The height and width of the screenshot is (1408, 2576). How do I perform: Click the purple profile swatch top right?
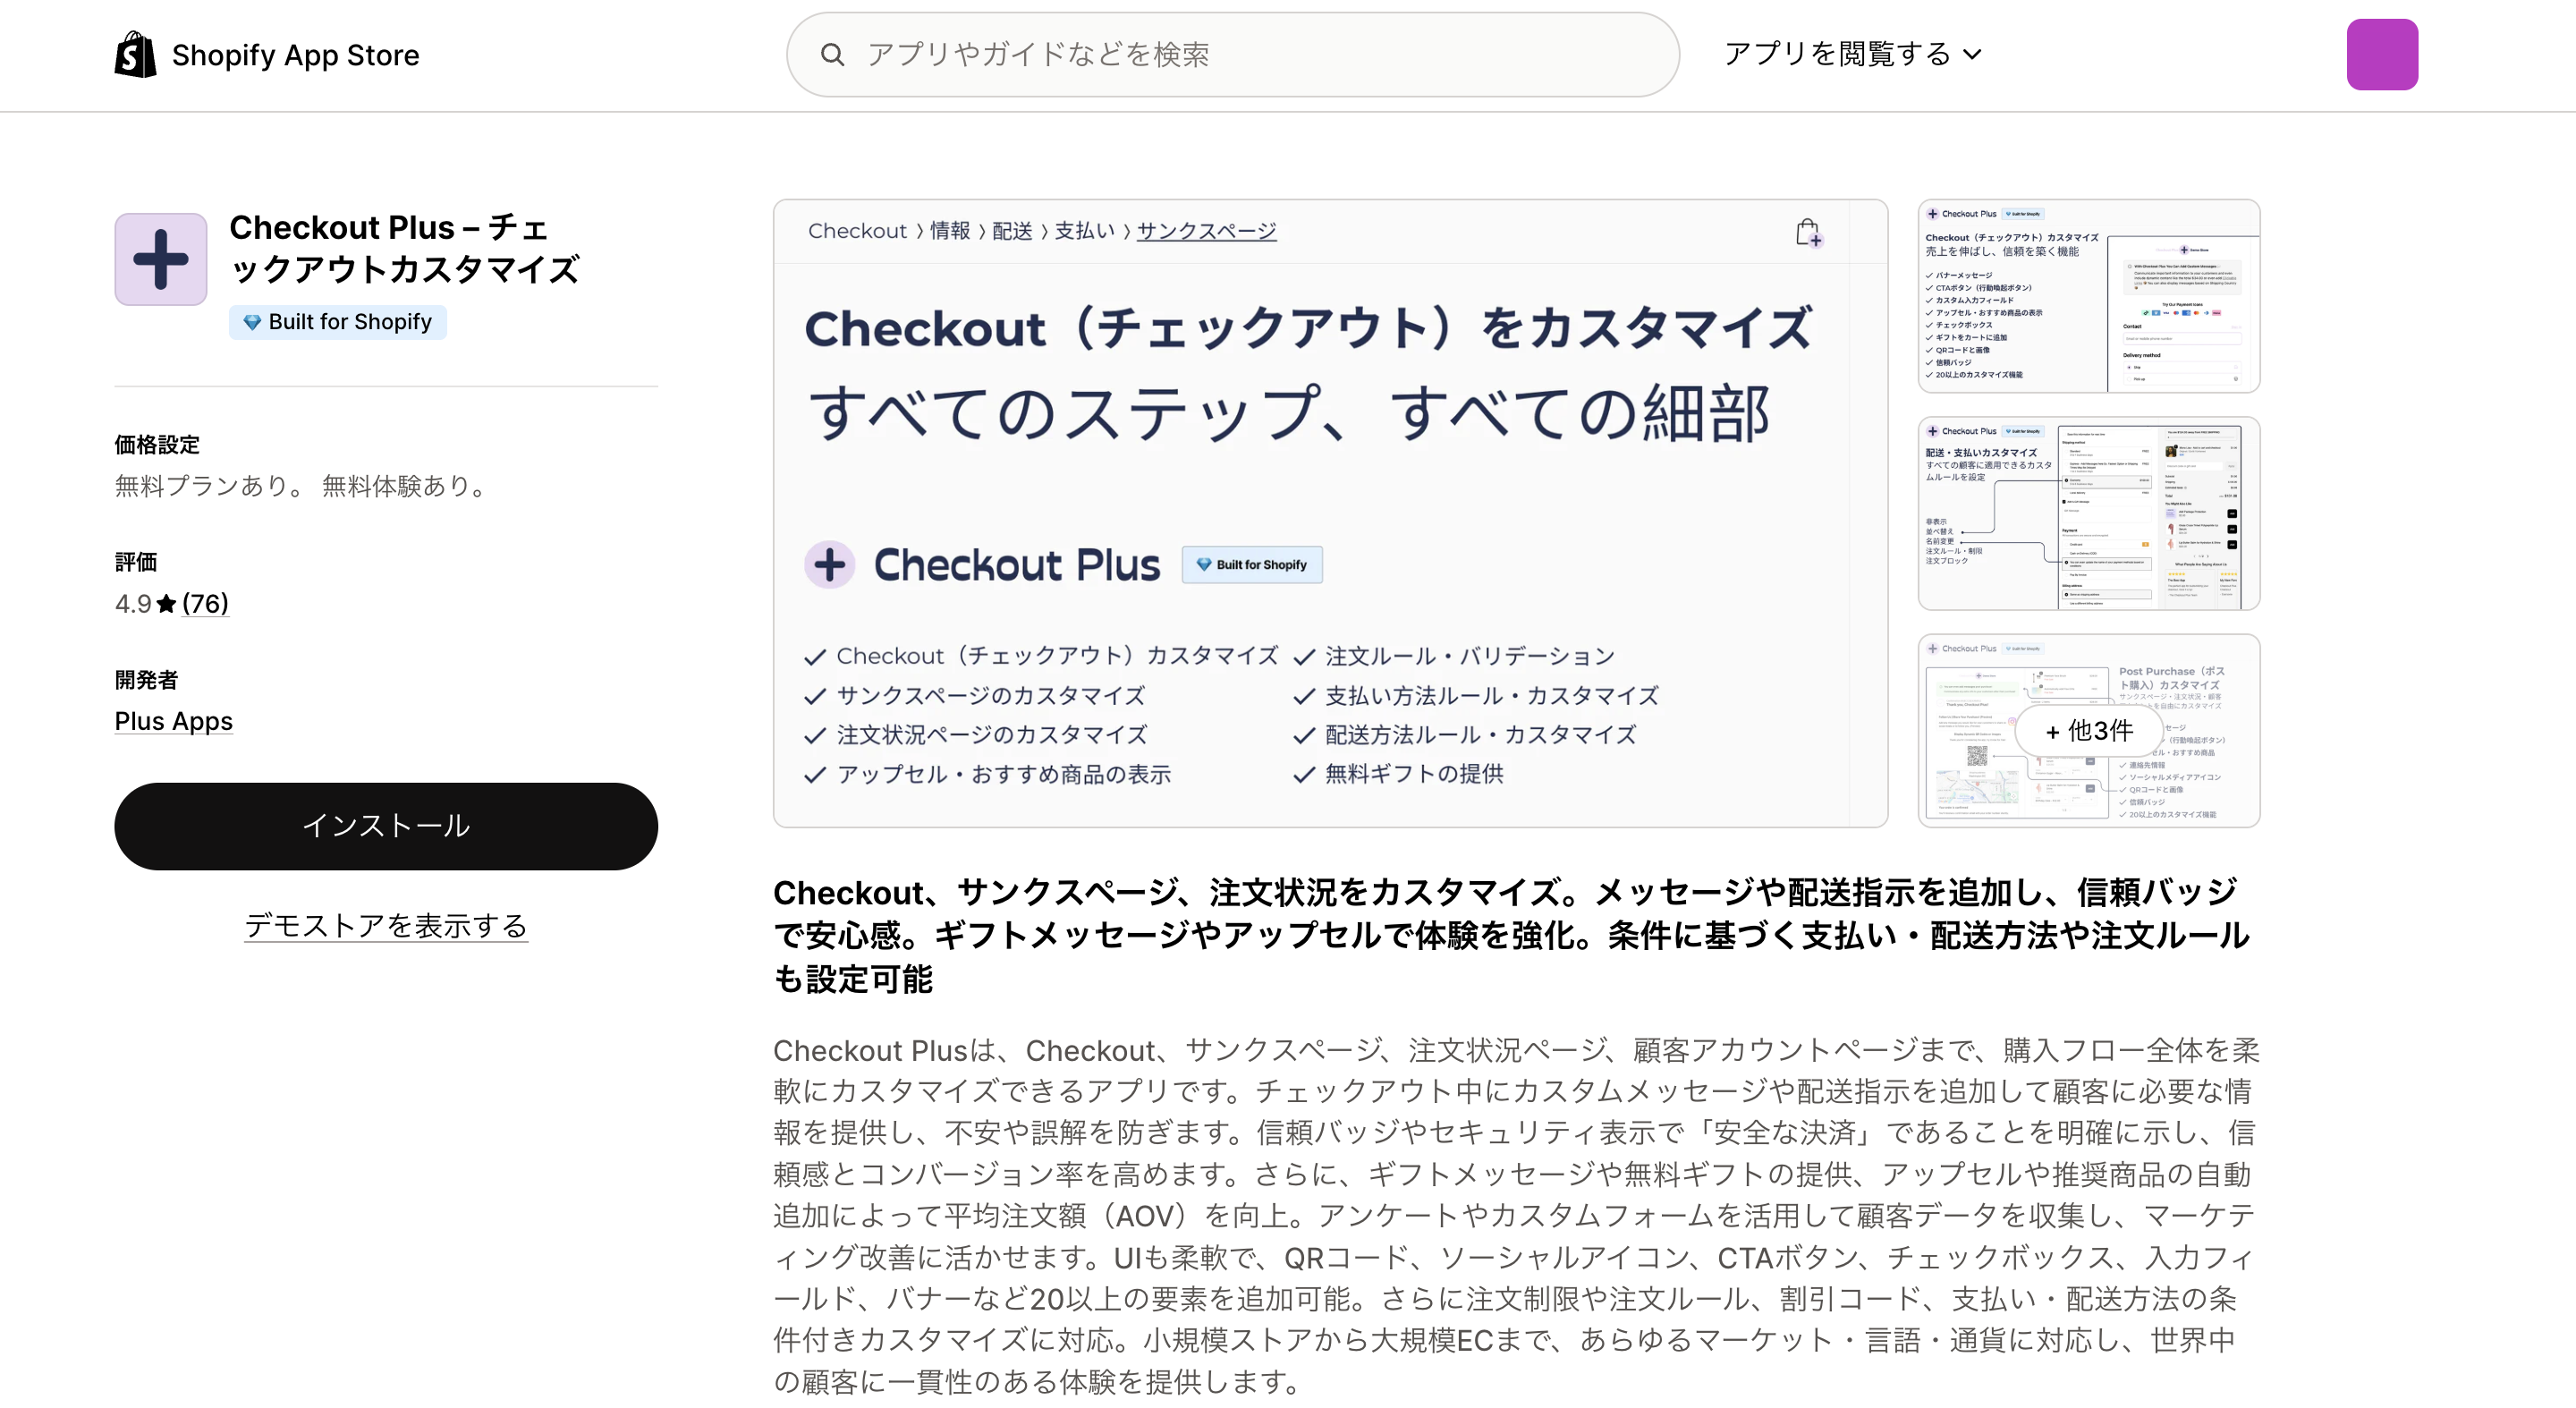click(x=2382, y=54)
